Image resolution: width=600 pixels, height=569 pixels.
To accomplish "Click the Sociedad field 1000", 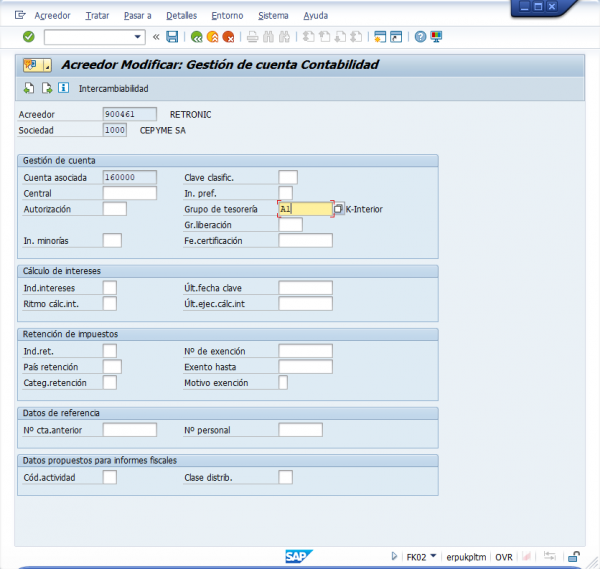I will [115, 130].
